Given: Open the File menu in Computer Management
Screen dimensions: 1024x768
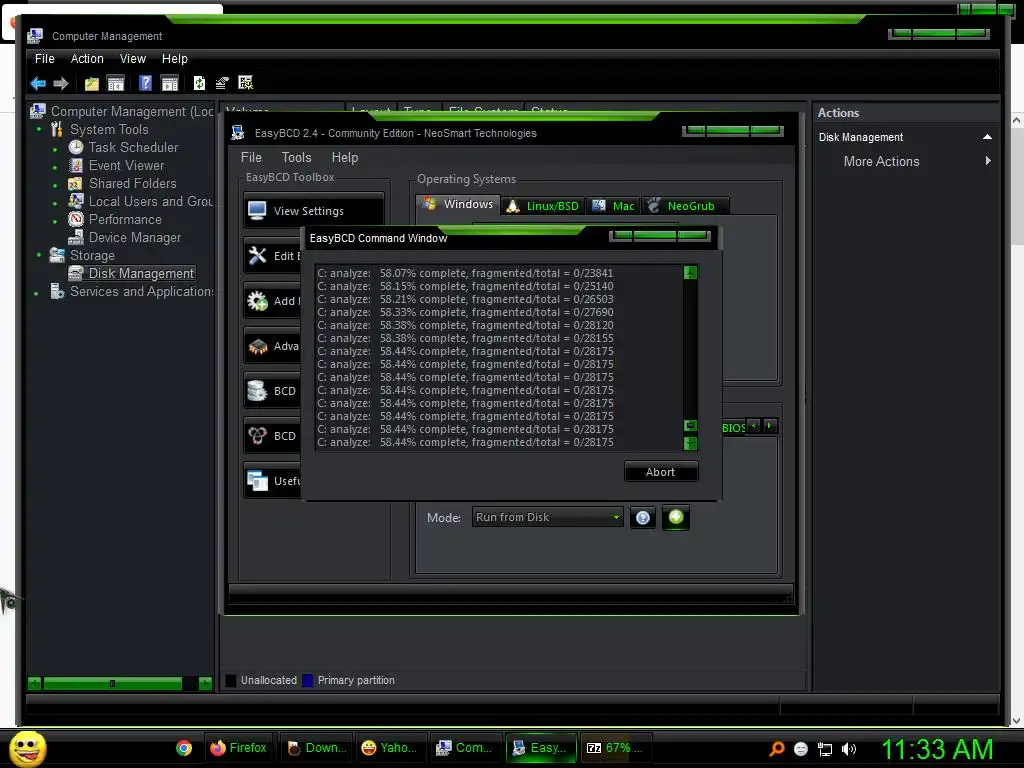Looking at the screenshot, I should 44,59.
